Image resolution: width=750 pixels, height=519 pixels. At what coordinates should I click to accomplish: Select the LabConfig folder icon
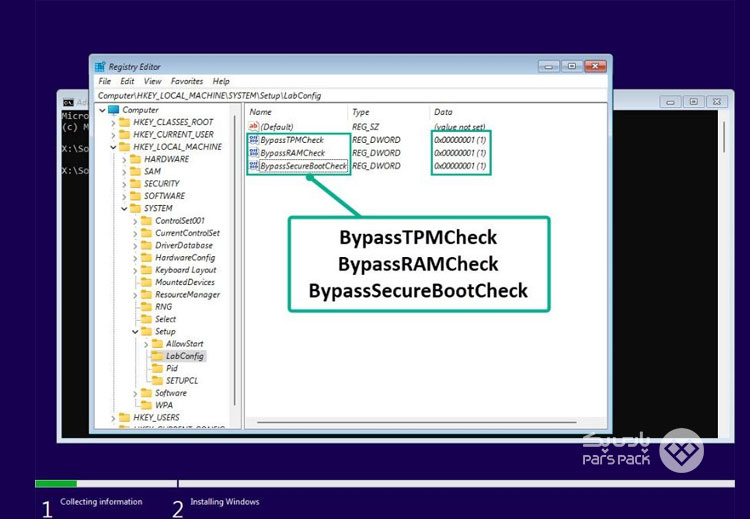(x=157, y=356)
